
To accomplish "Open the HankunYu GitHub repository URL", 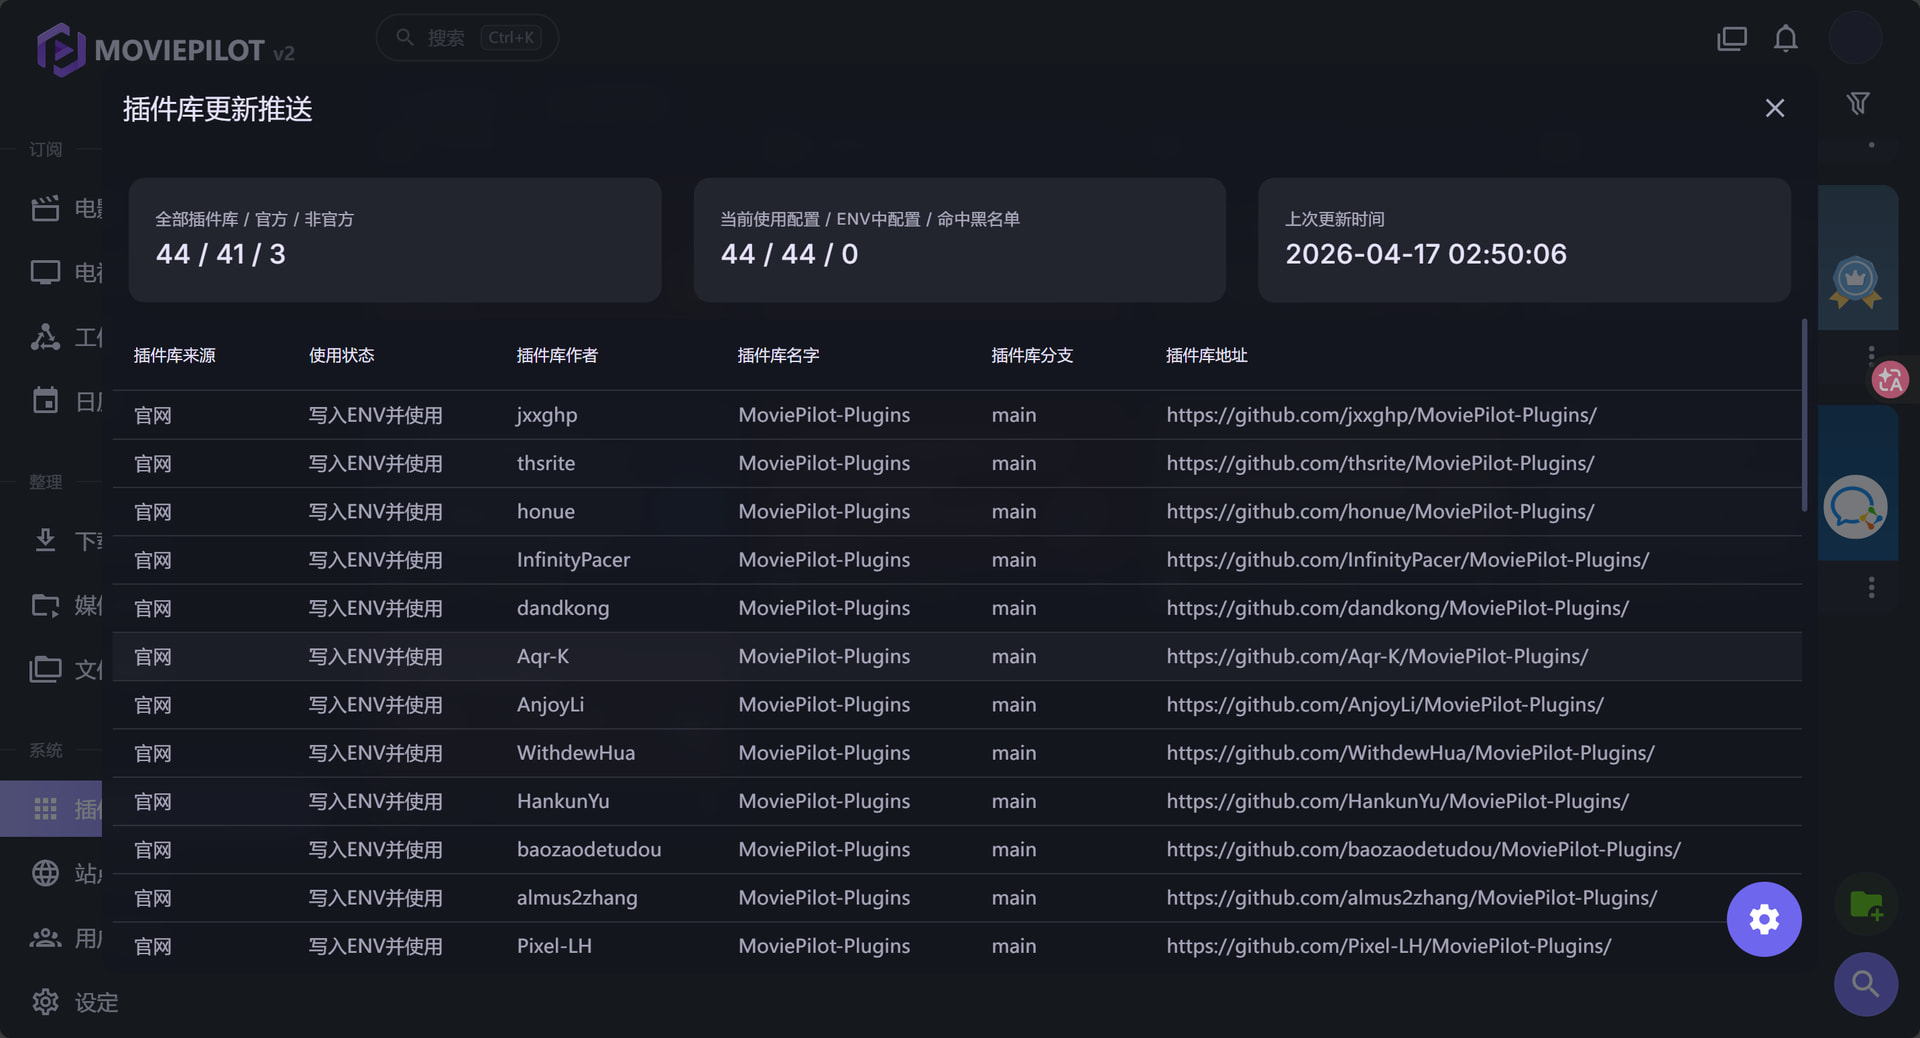I will click(1398, 801).
